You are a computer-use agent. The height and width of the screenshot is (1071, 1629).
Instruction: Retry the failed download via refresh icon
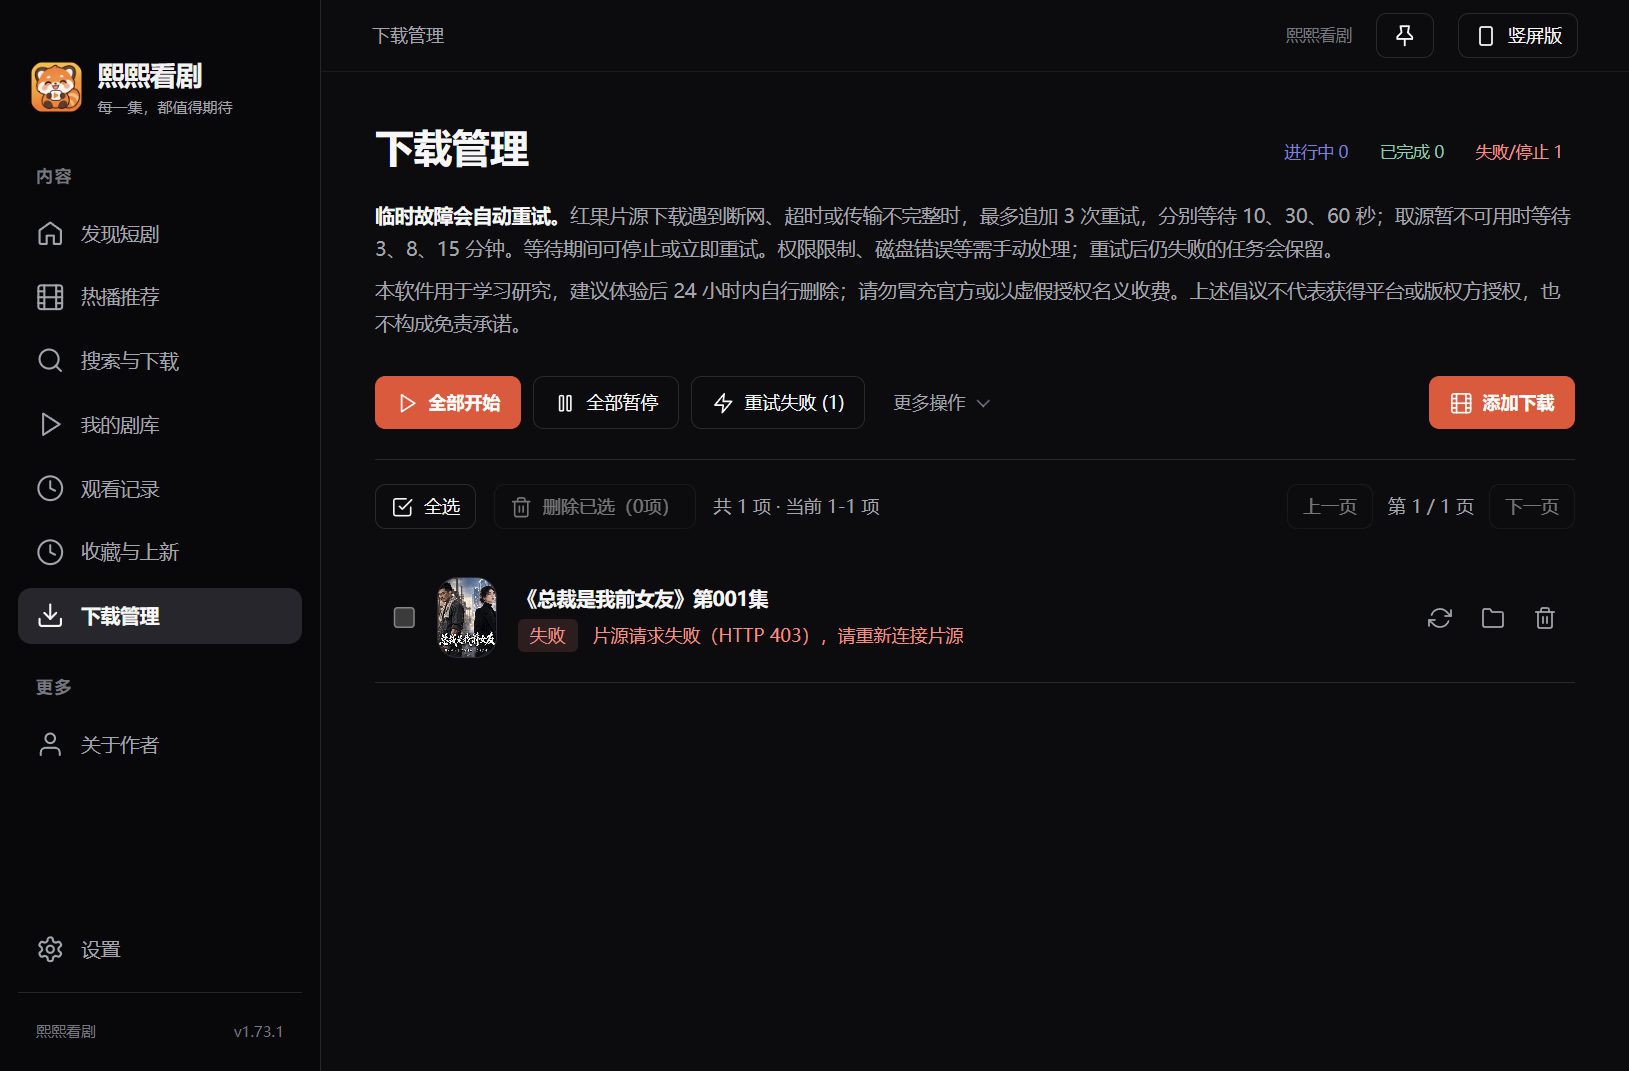(x=1440, y=618)
